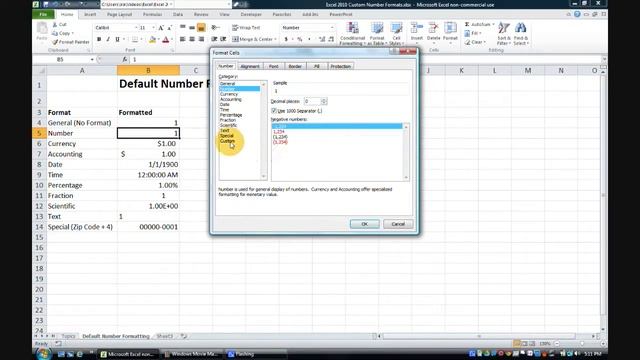
Task: Open the Data ribbon tab
Action: [178, 14]
